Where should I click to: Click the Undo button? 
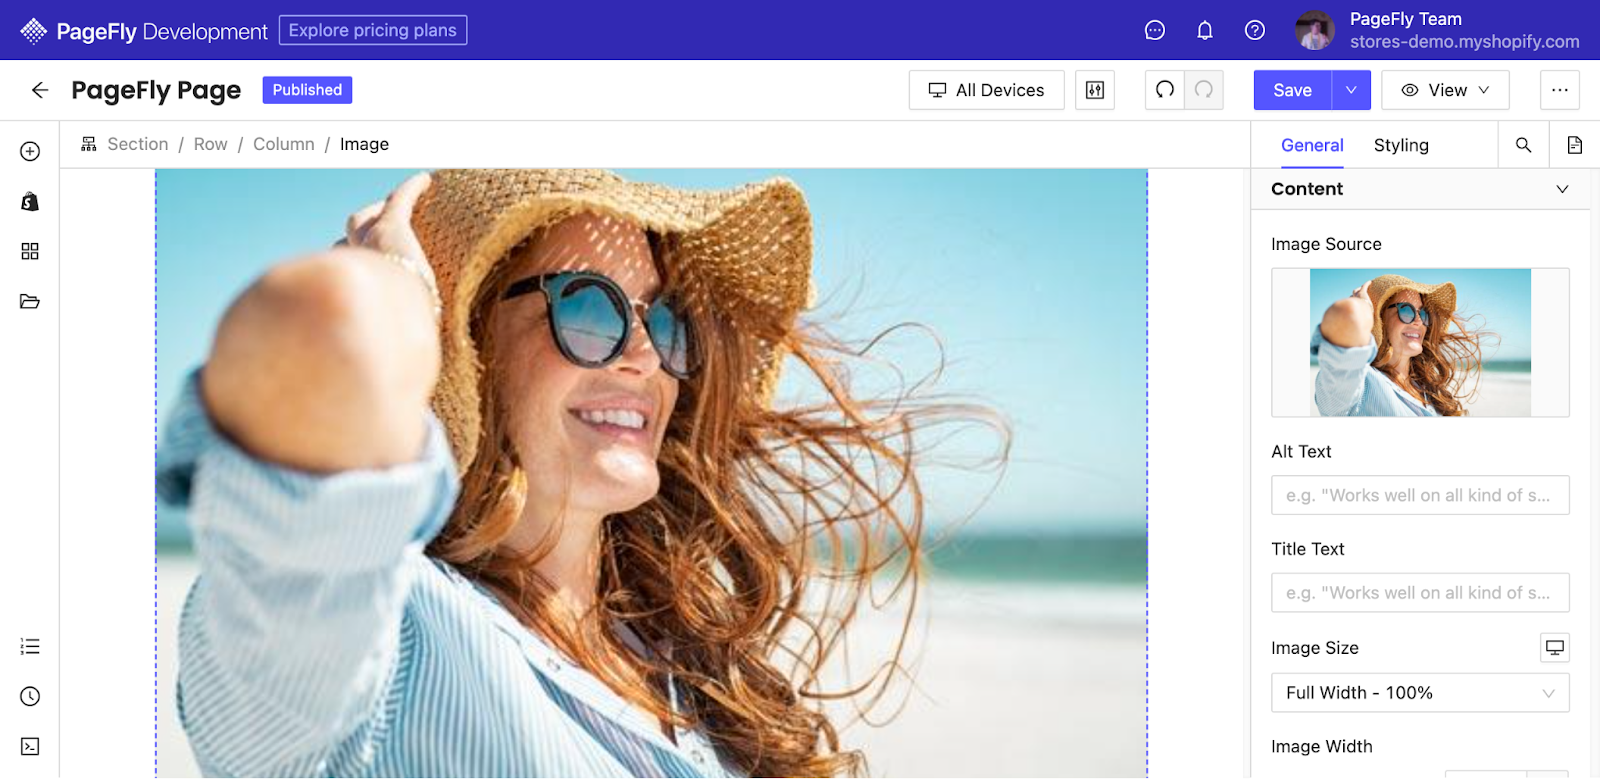[1165, 90]
